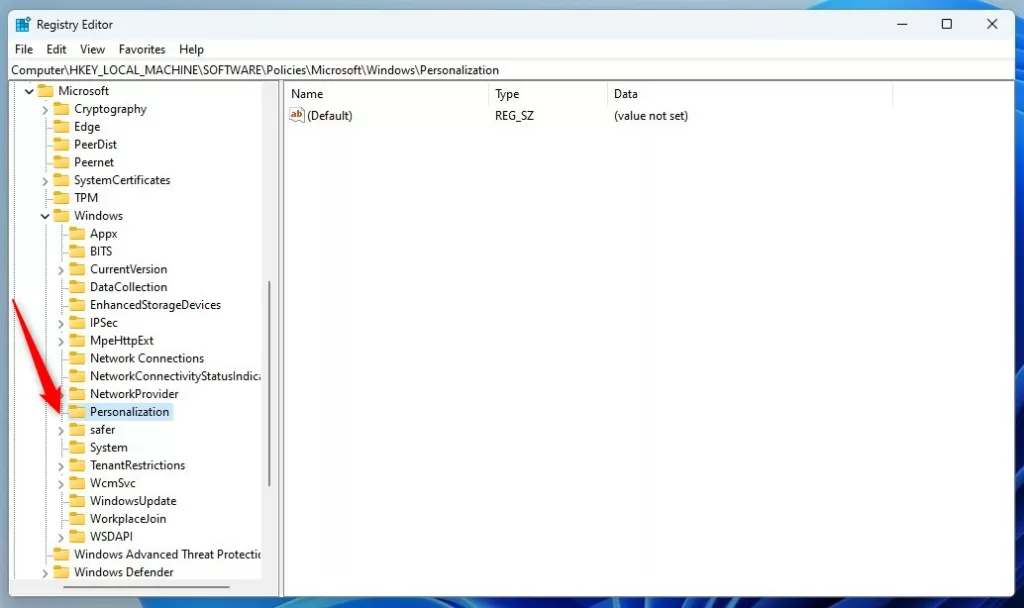This screenshot has width=1024, height=608.
Task: Click the WindowsUpdate folder icon
Action: (x=77, y=500)
